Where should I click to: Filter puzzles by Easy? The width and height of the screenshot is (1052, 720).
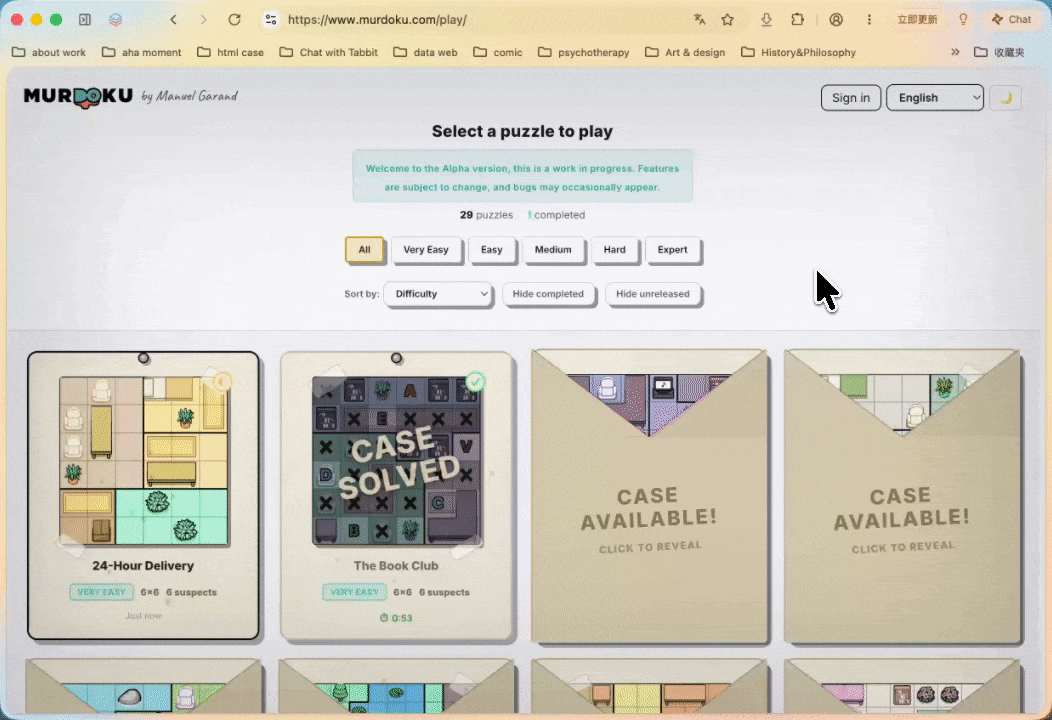pos(491,250)
